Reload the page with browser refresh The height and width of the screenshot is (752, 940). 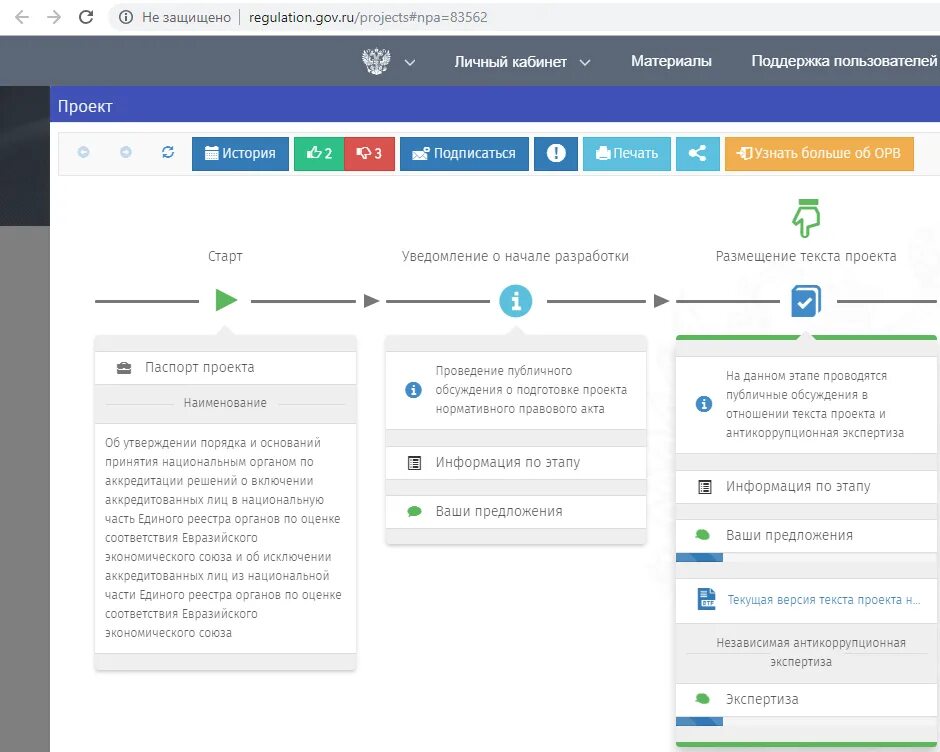pyautogui.click(x=86, y=17)
